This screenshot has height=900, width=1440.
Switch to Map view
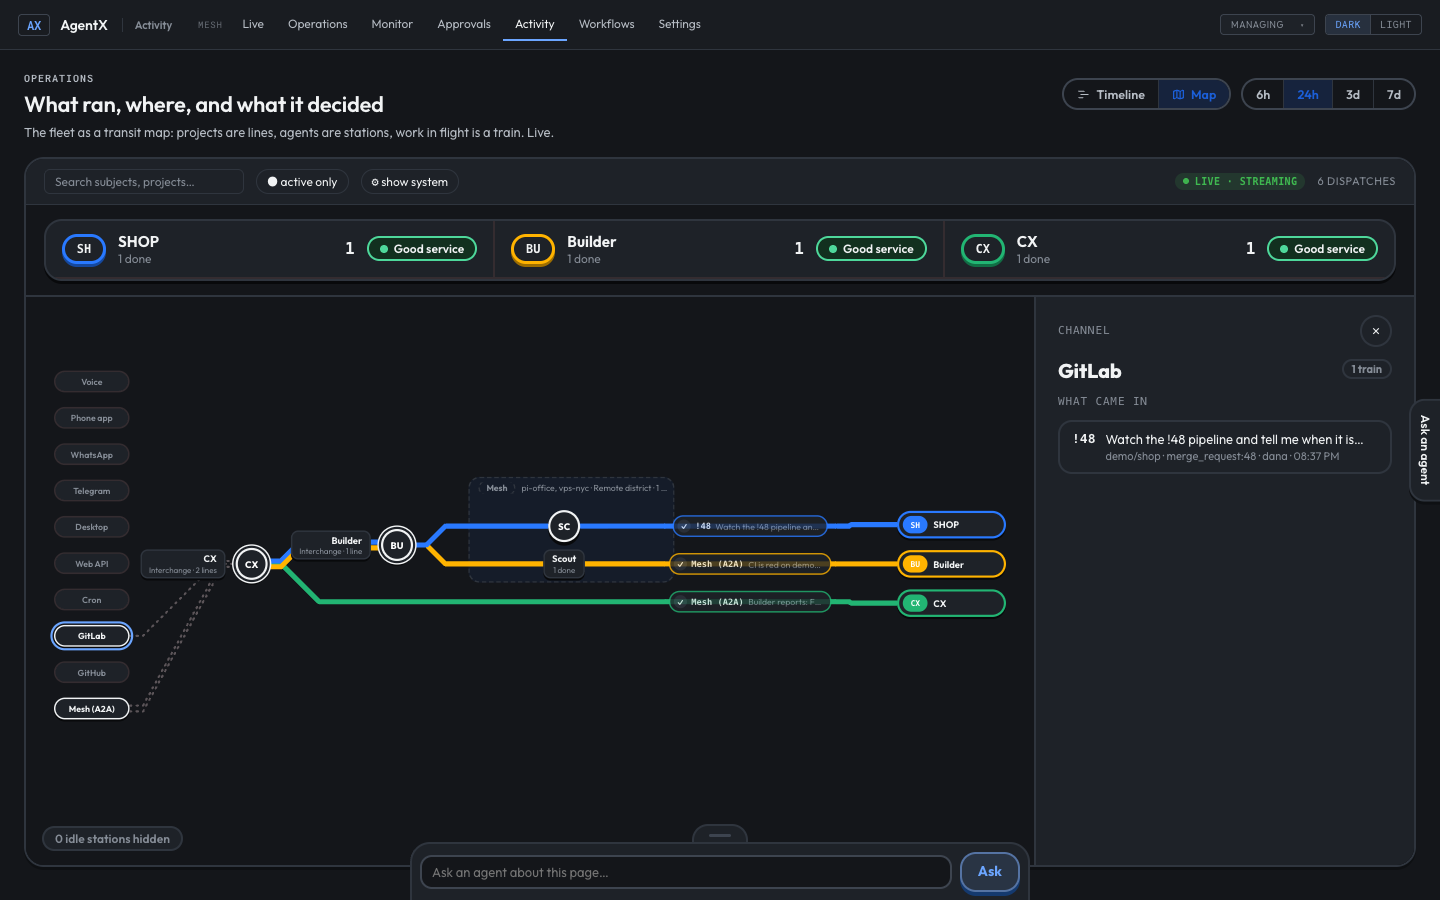point(1194,95)
